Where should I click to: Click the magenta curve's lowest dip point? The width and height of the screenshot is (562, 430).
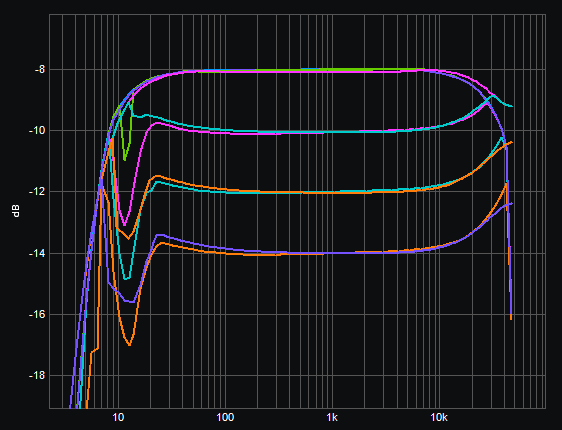click(x=124, y=225)
